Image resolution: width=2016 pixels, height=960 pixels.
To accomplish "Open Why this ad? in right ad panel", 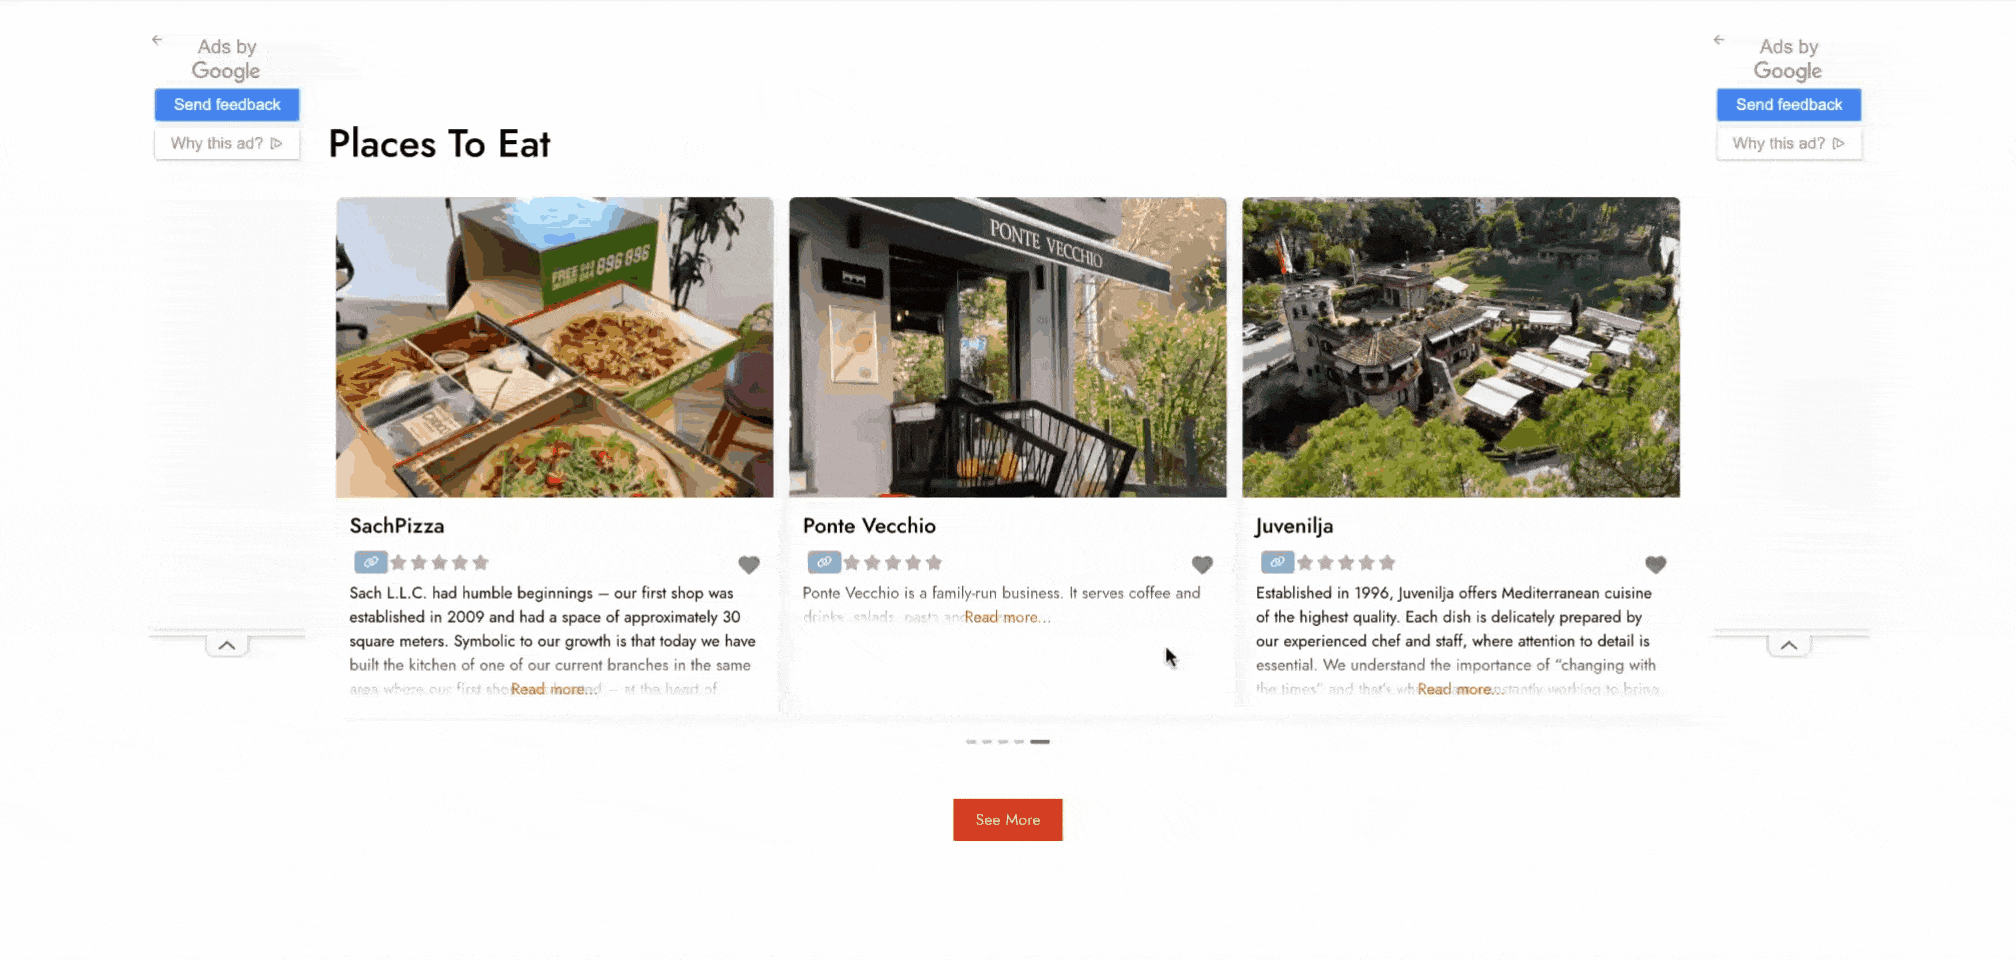I will [x=1789, y=143].
